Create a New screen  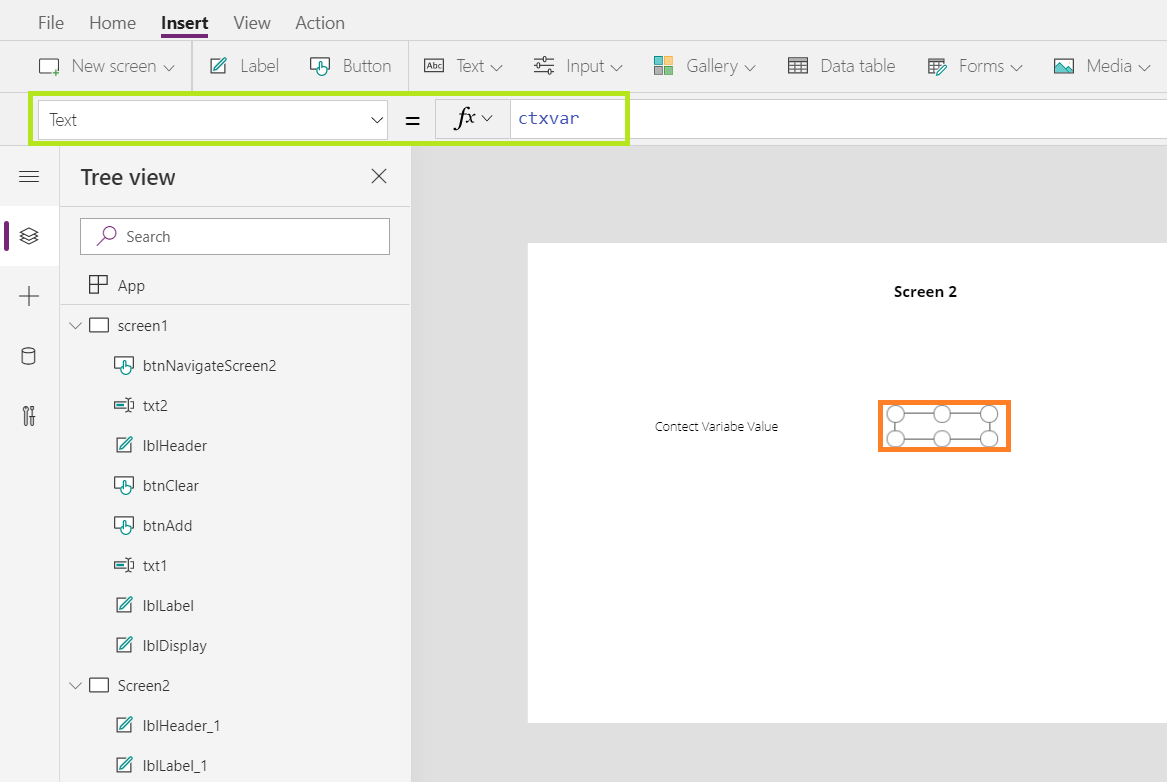pos(106,65)
